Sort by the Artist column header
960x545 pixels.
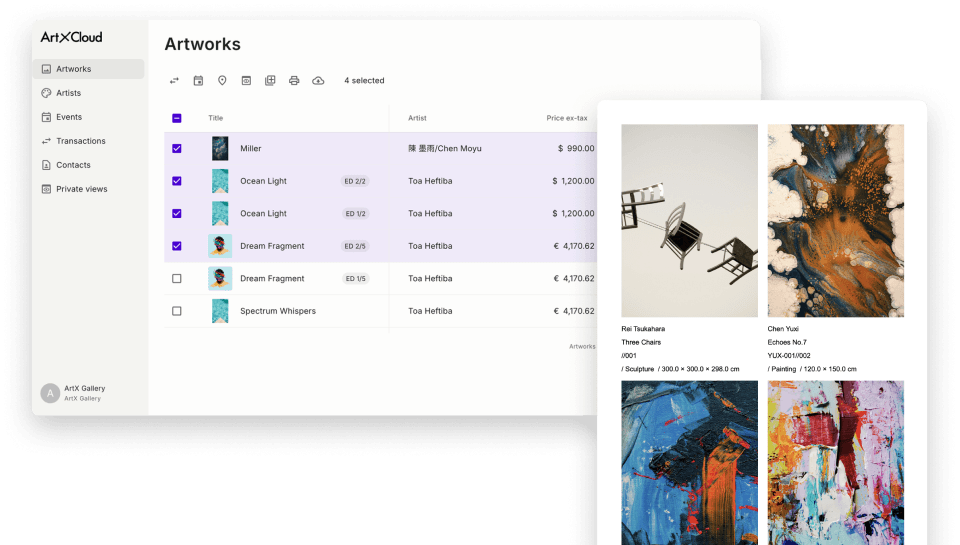(x=418, y=118)
